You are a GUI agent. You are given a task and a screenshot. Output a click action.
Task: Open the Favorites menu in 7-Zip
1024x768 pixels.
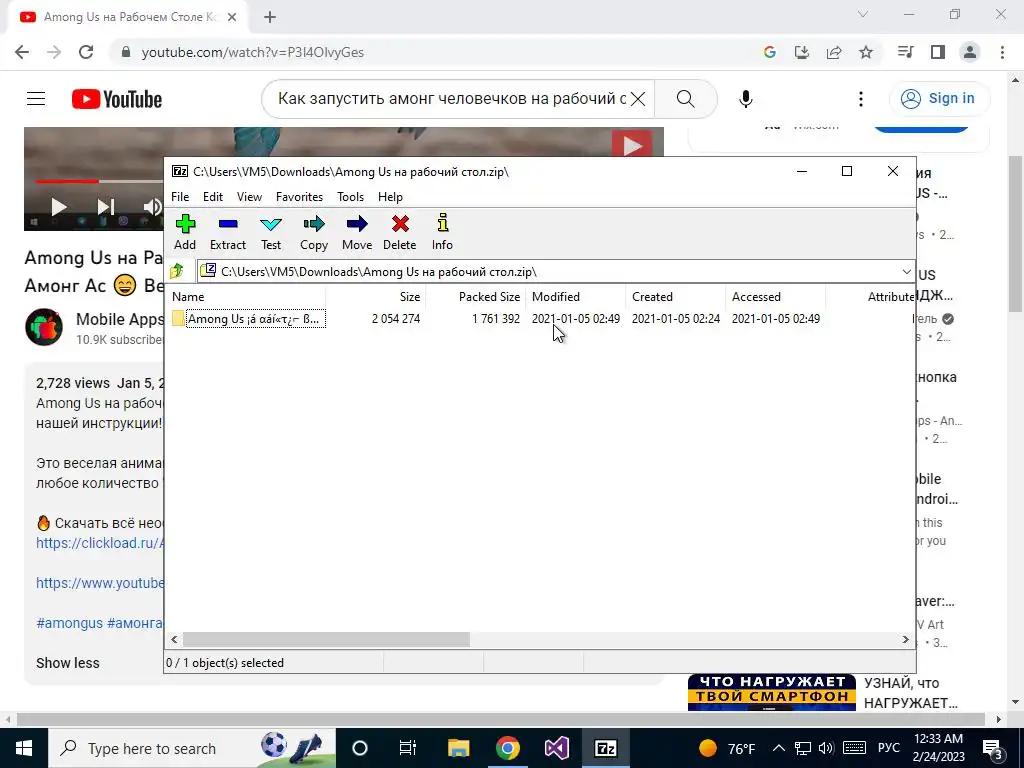pyautogui.click(x=299, y=197)
